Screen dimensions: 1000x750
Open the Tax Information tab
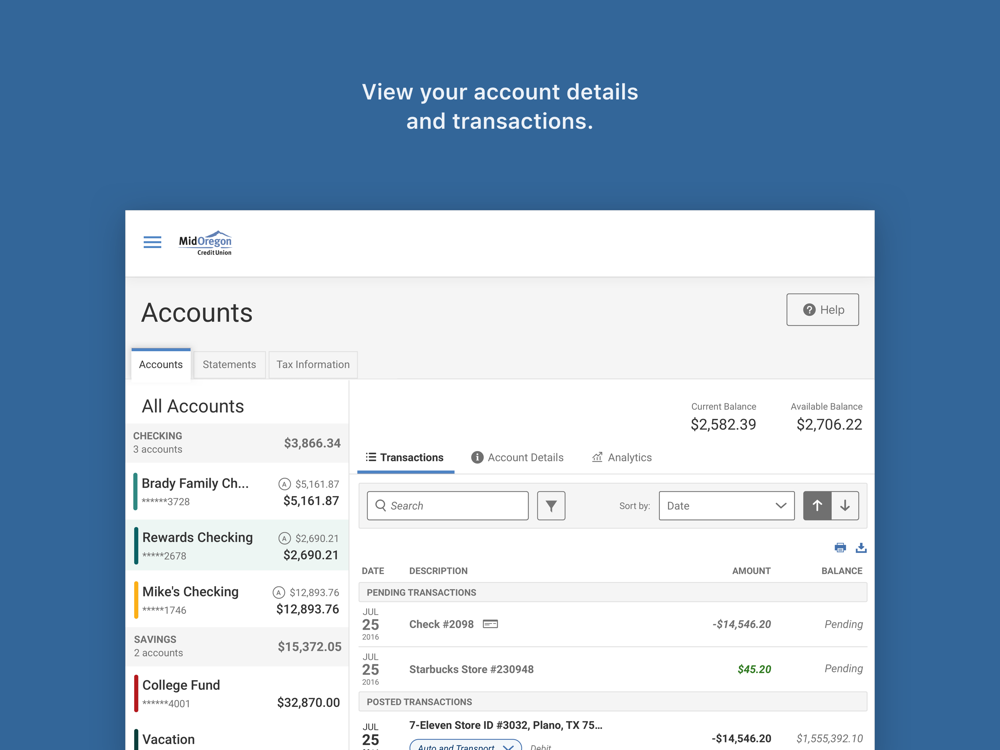(x=313, y=365)
